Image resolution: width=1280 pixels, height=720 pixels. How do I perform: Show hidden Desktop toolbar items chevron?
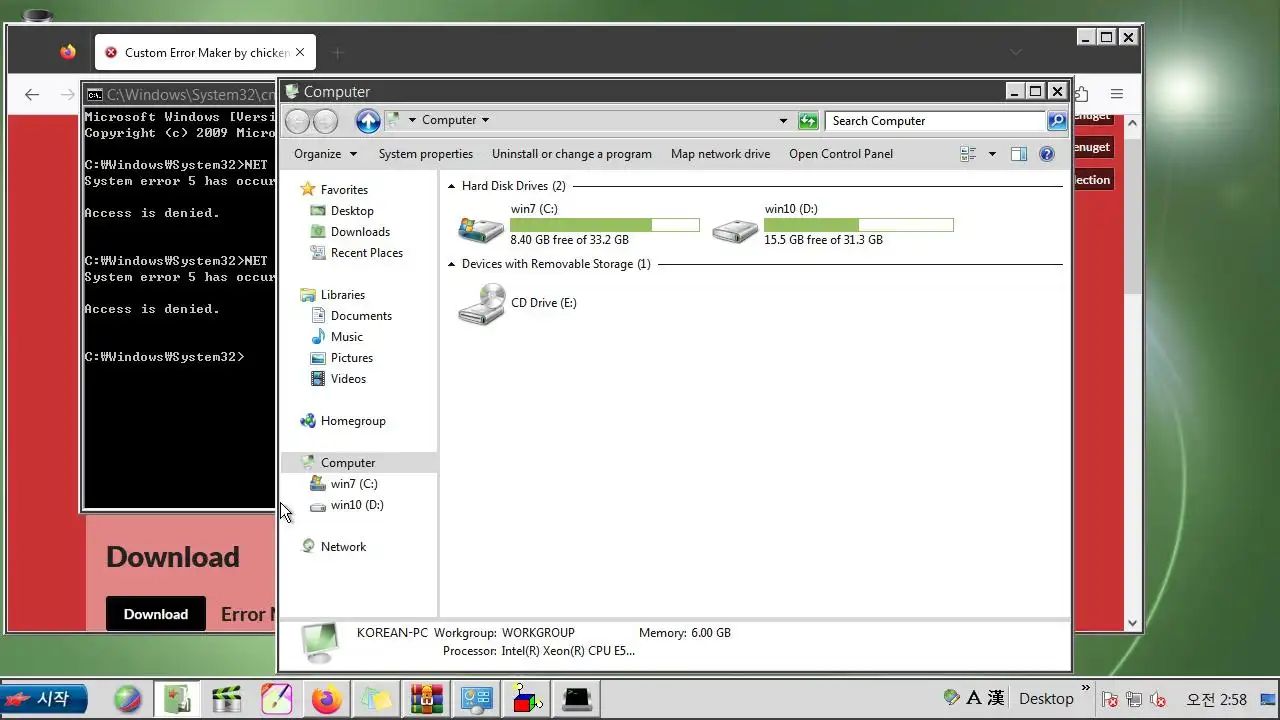(1086, 690)
